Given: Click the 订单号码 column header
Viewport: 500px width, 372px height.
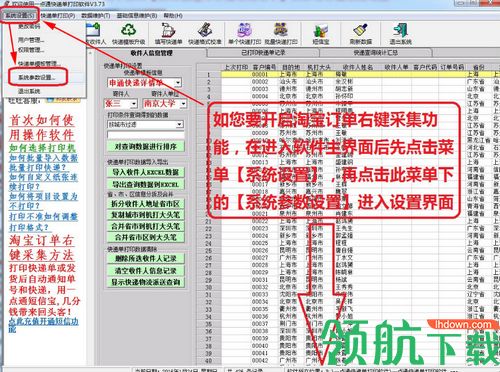Looking at the screenshot, I should [452, 67].
